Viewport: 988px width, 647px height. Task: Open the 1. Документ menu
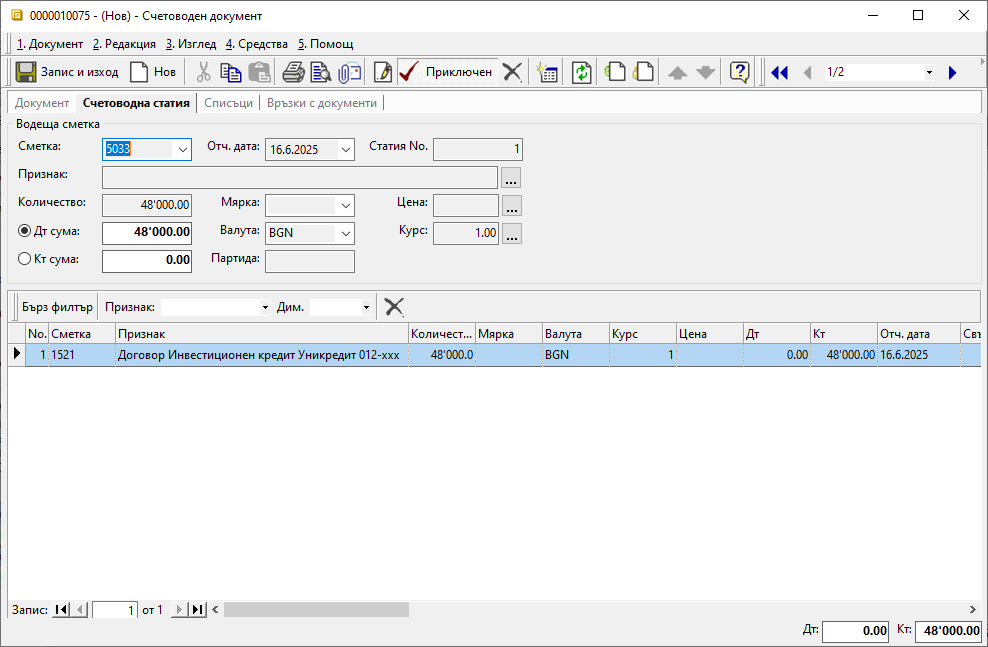[50, 44]
